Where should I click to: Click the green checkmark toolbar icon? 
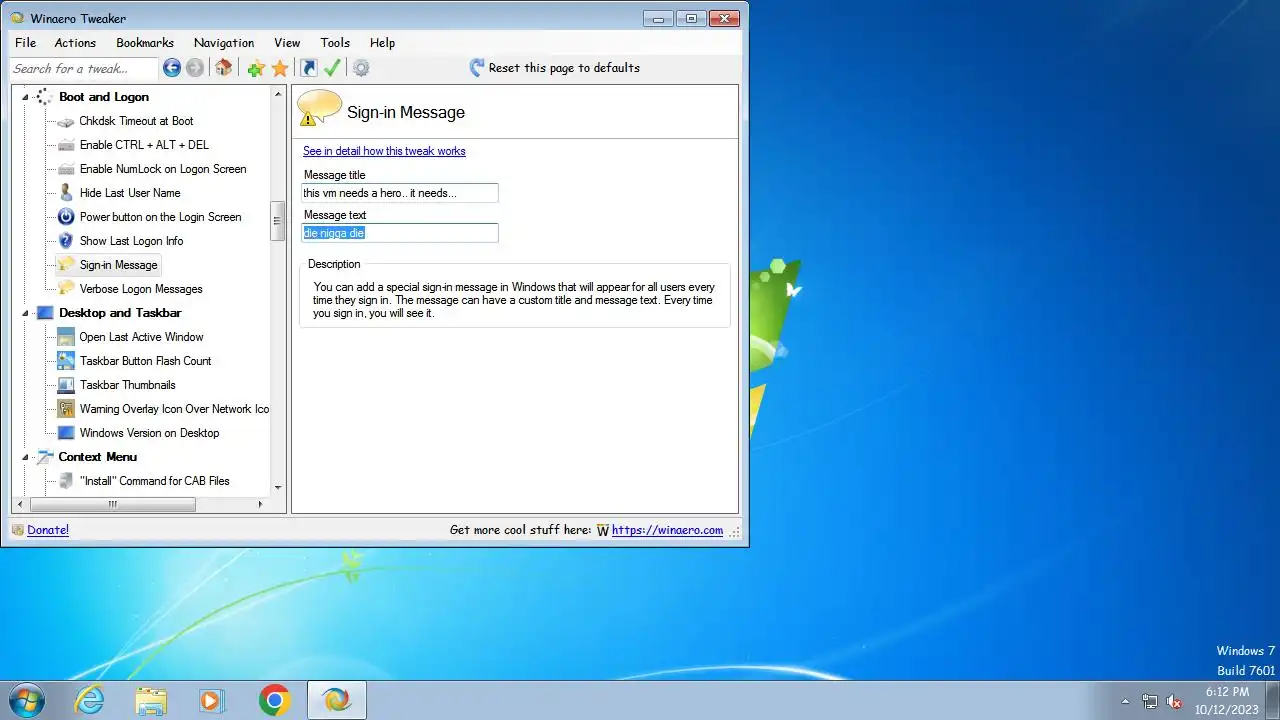(333, 68)
